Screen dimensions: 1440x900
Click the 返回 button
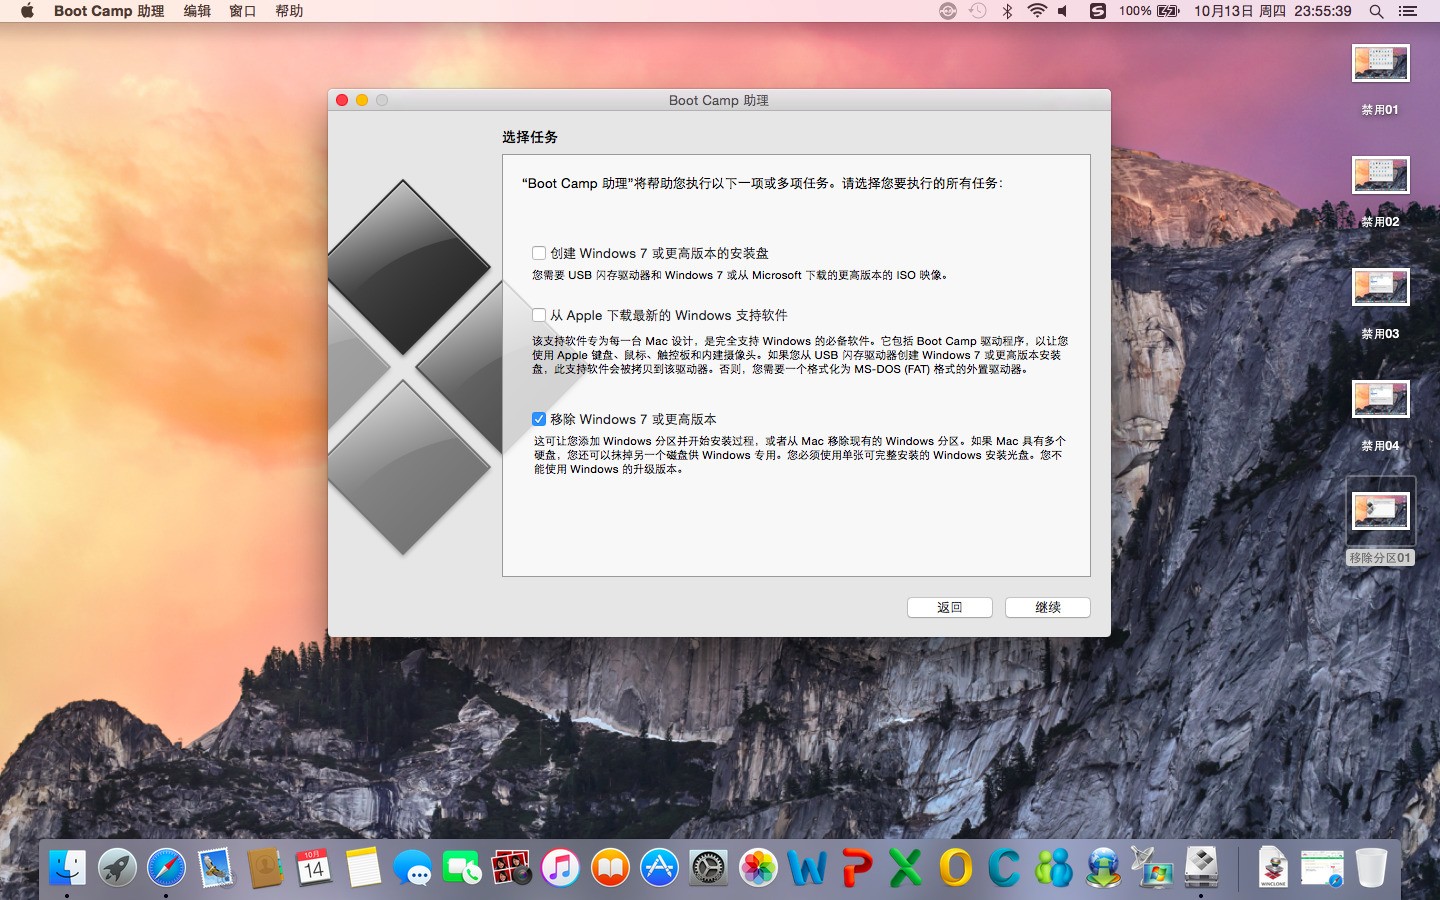949,607
